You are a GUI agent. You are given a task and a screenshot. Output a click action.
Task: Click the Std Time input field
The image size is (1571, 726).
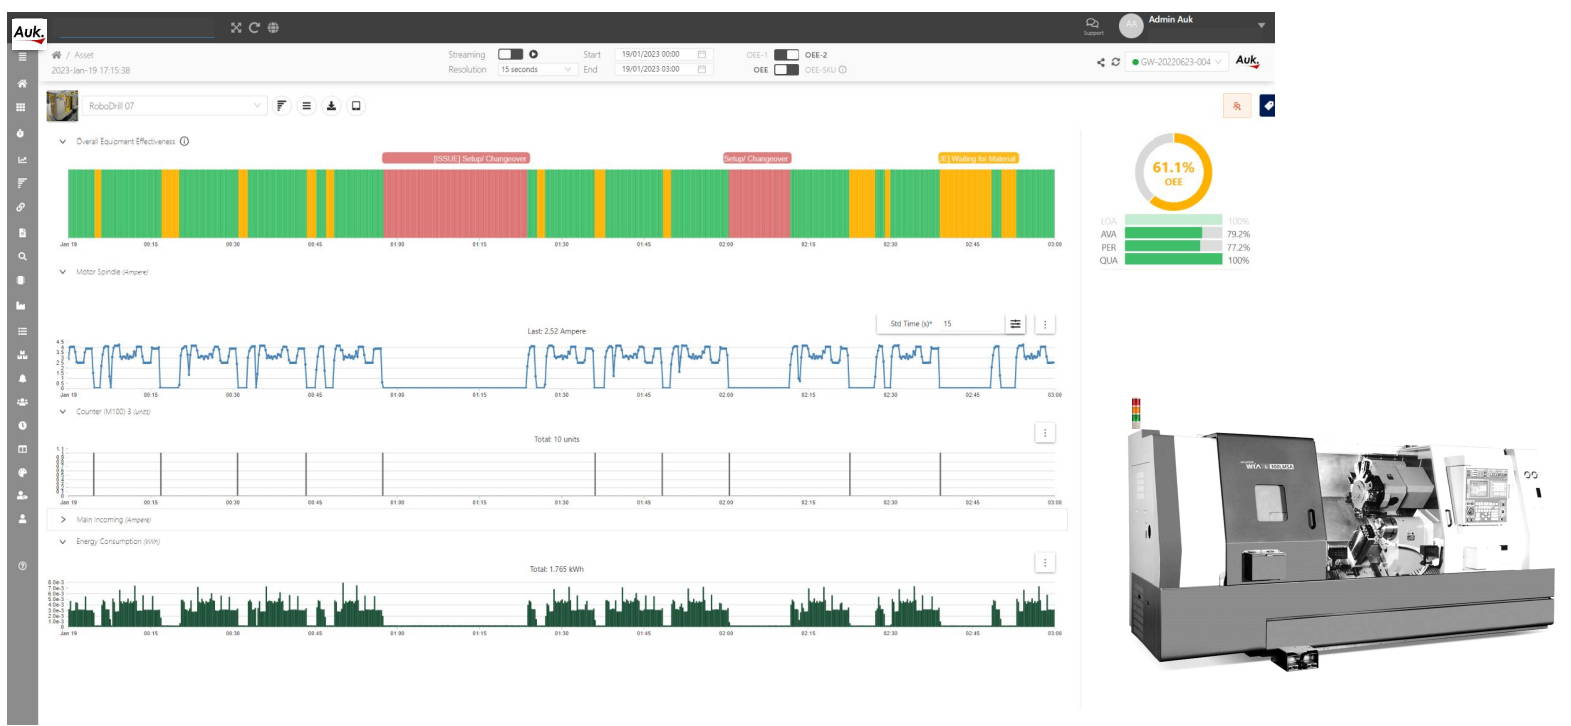tap(970, 324)
